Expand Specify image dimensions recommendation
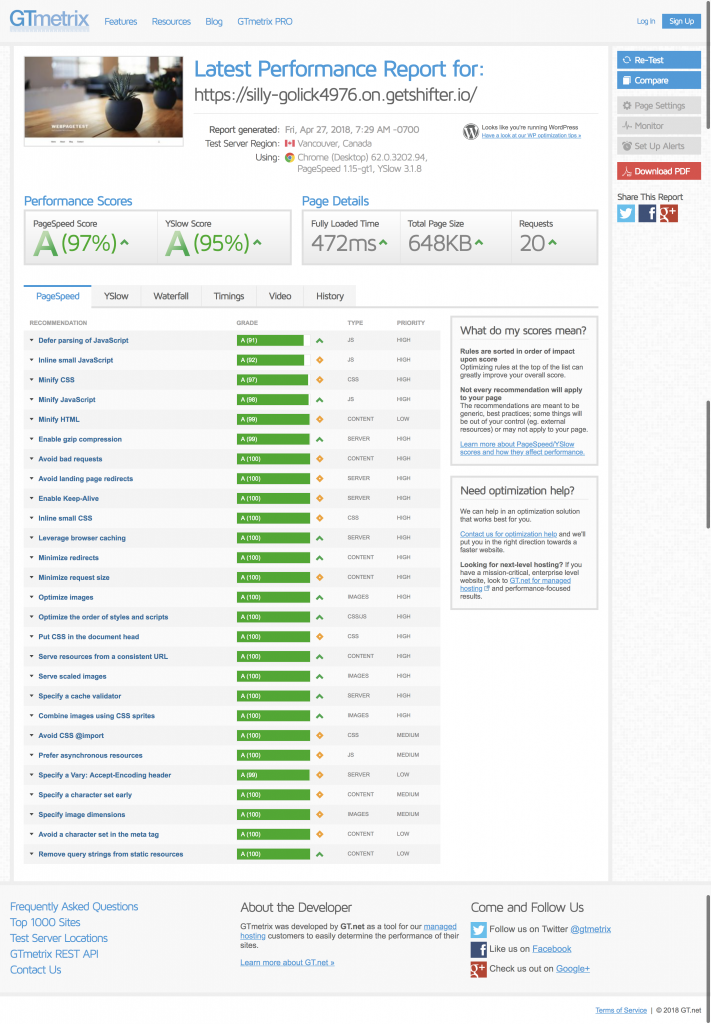Screen dimensions: 711x1024 (82, 814)
